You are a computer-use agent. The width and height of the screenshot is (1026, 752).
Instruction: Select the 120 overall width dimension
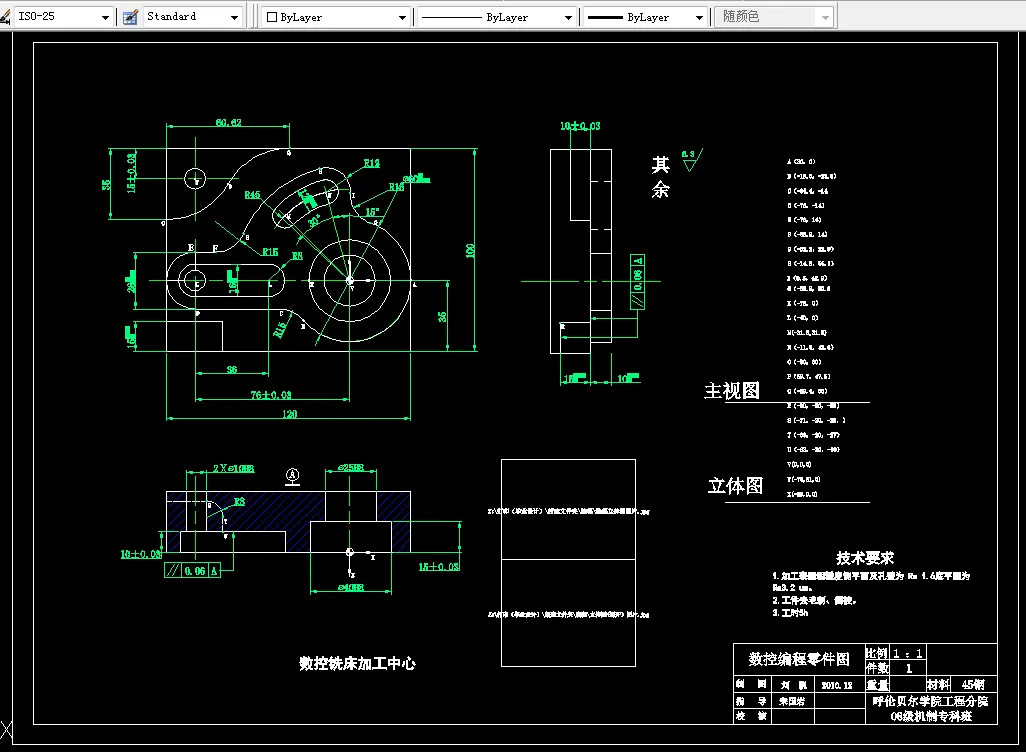point(289,414)
